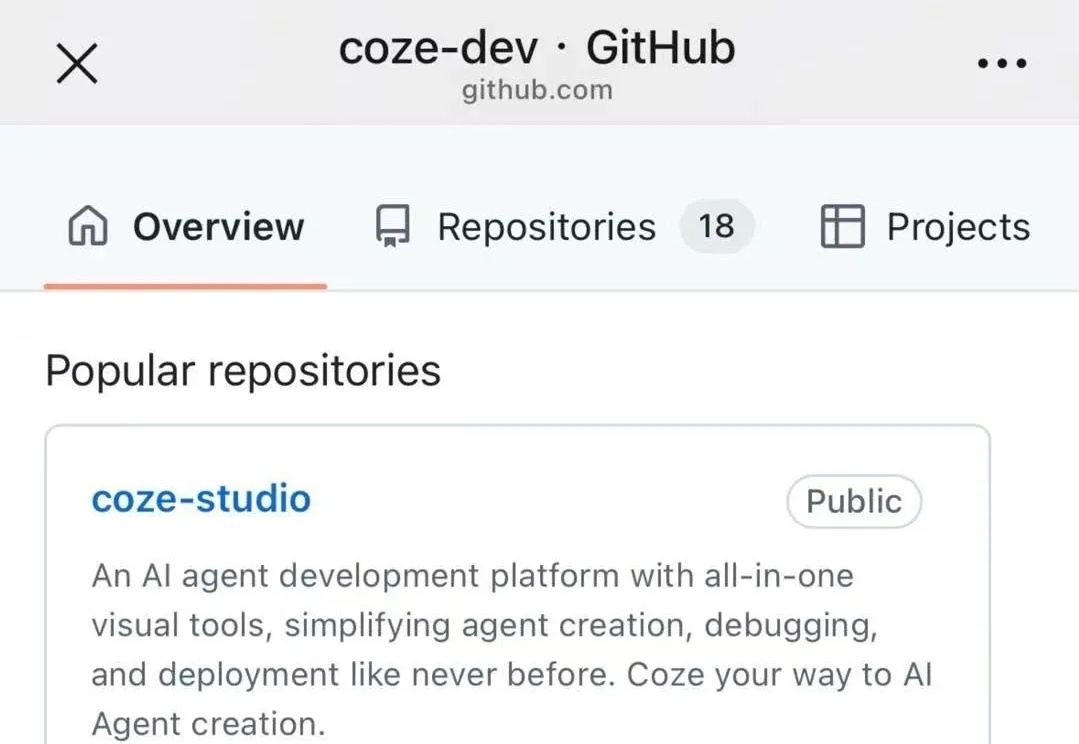This screenshot has width=1079, height=744.
Task: Click the repositories count badge 18
Action: (x=716, y=226)
